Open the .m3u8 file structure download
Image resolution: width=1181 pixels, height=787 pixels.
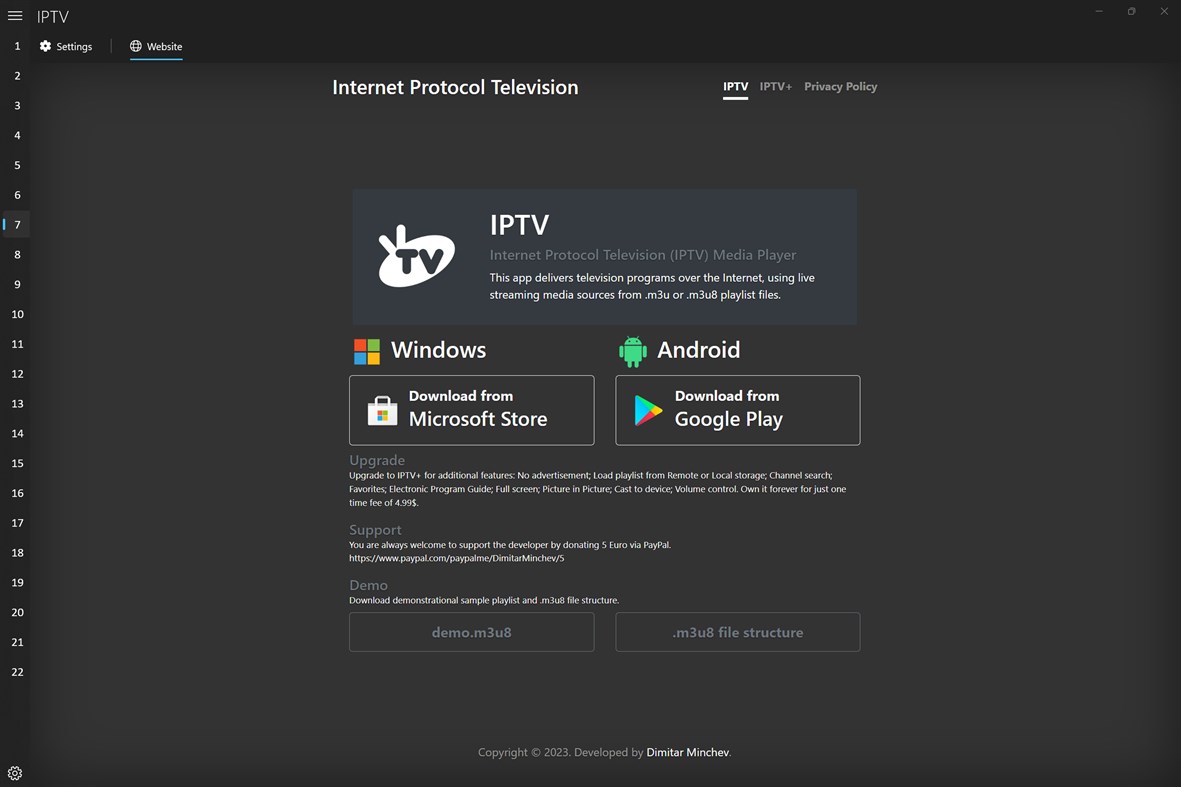[737, 631]
